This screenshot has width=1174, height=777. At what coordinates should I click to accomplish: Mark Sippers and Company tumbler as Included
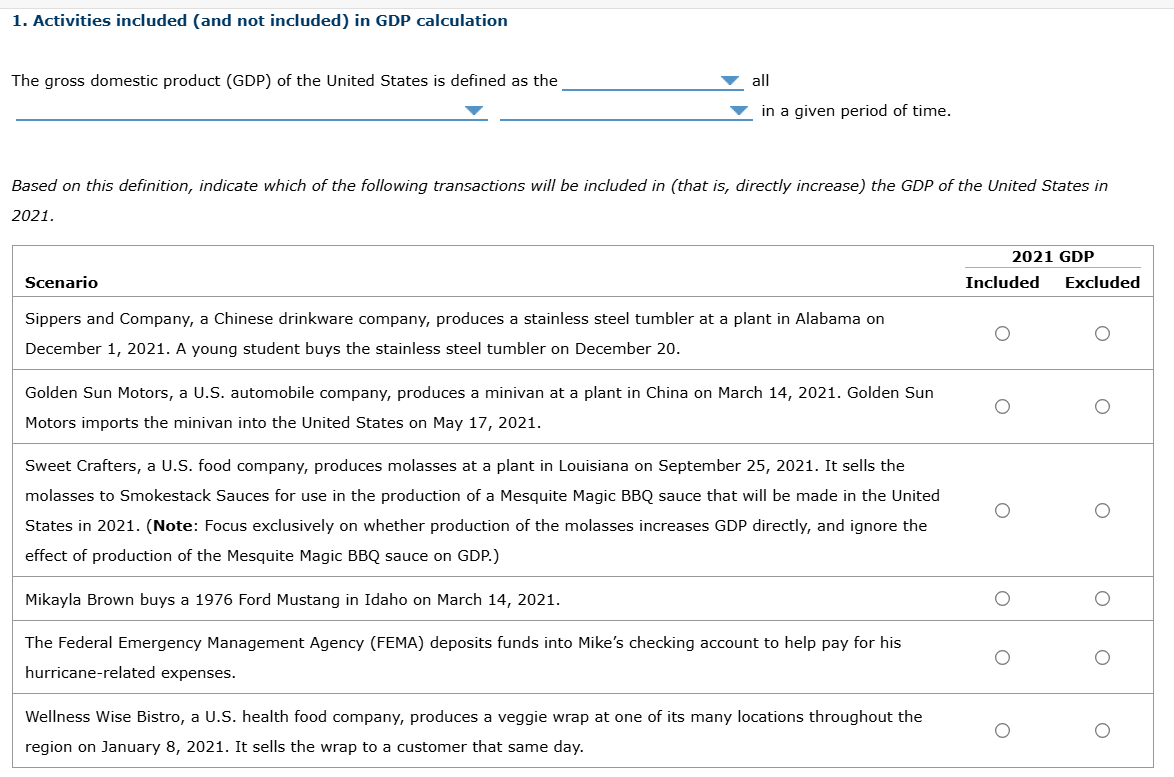click(1002, 333)
